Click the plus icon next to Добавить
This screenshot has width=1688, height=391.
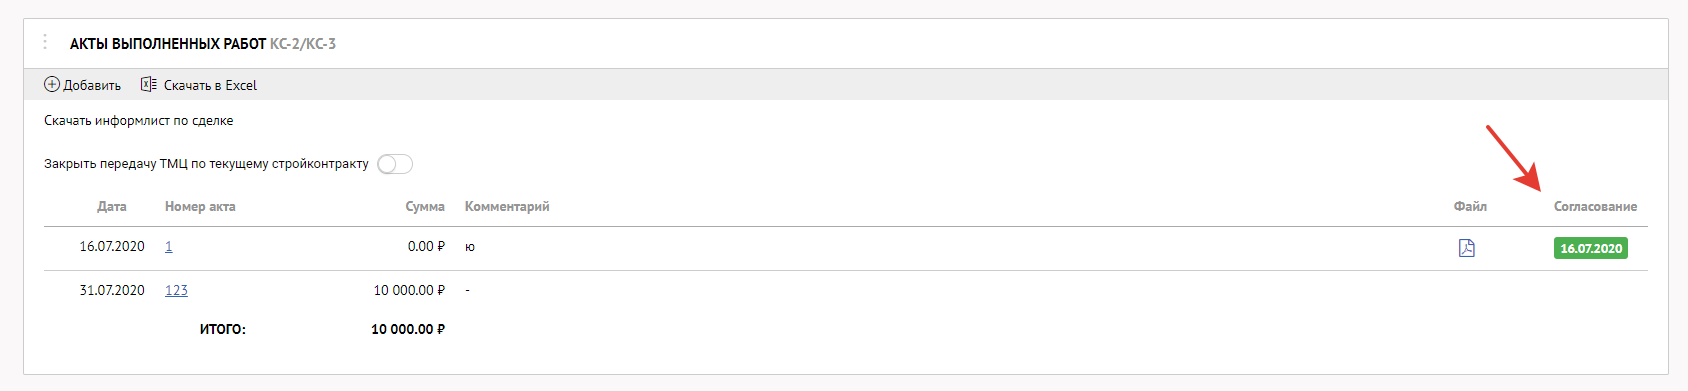point(52,85)
